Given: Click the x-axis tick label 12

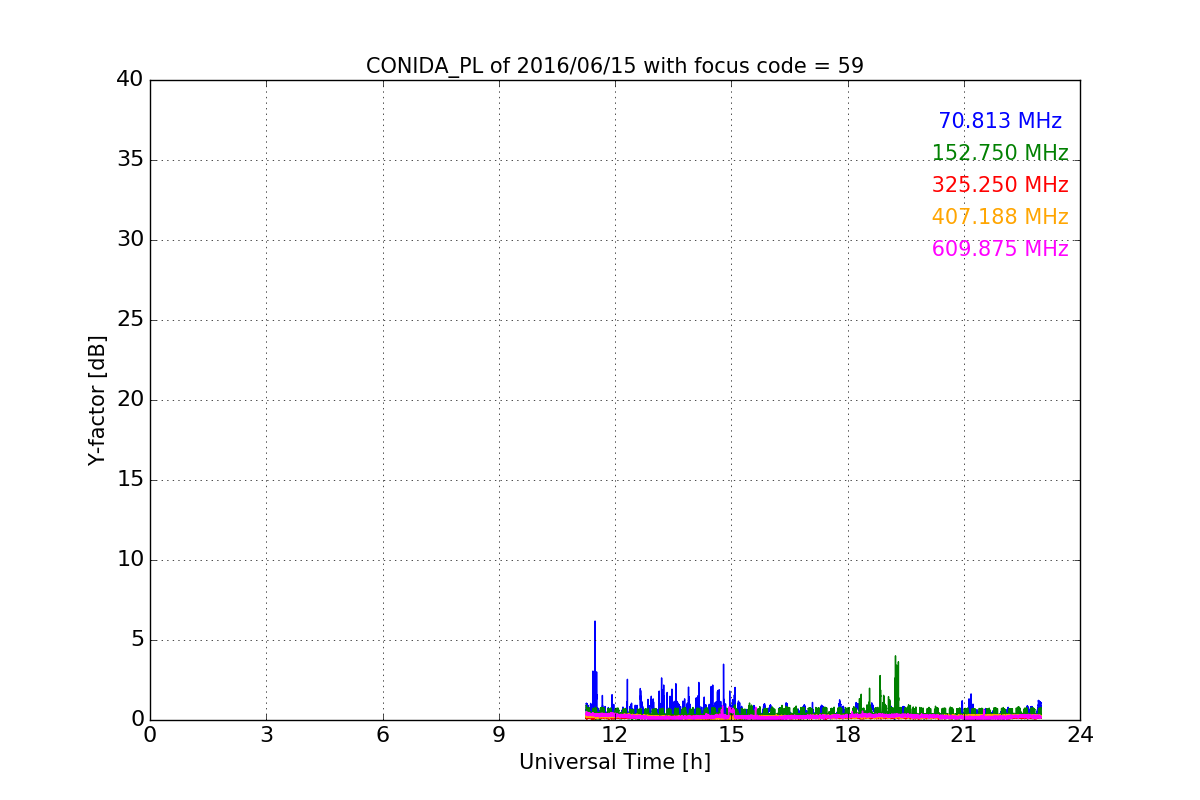Looking at the screenshot, I should tap(615, 735).
